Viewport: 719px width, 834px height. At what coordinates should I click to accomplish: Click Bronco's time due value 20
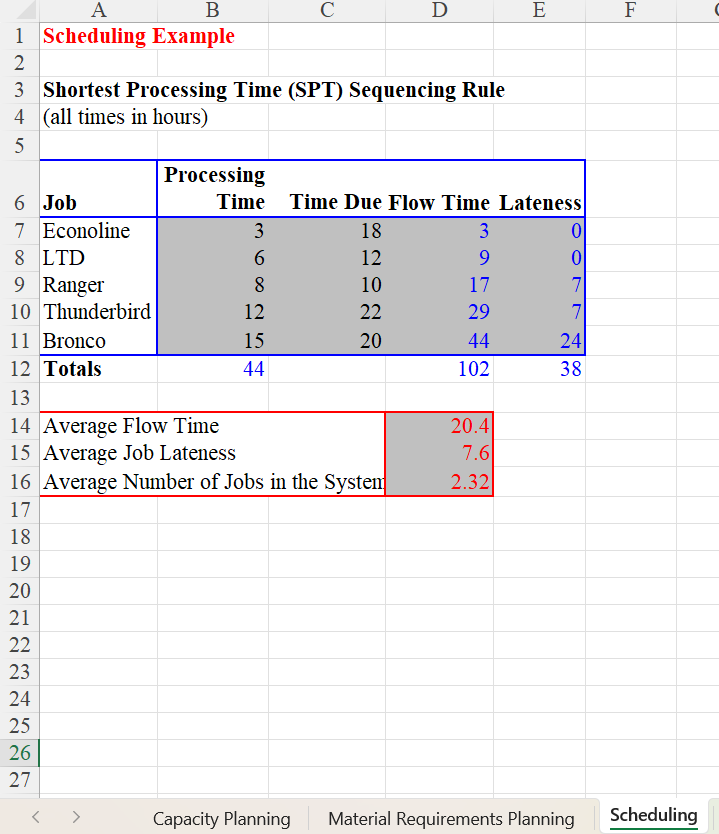[327, 340]
